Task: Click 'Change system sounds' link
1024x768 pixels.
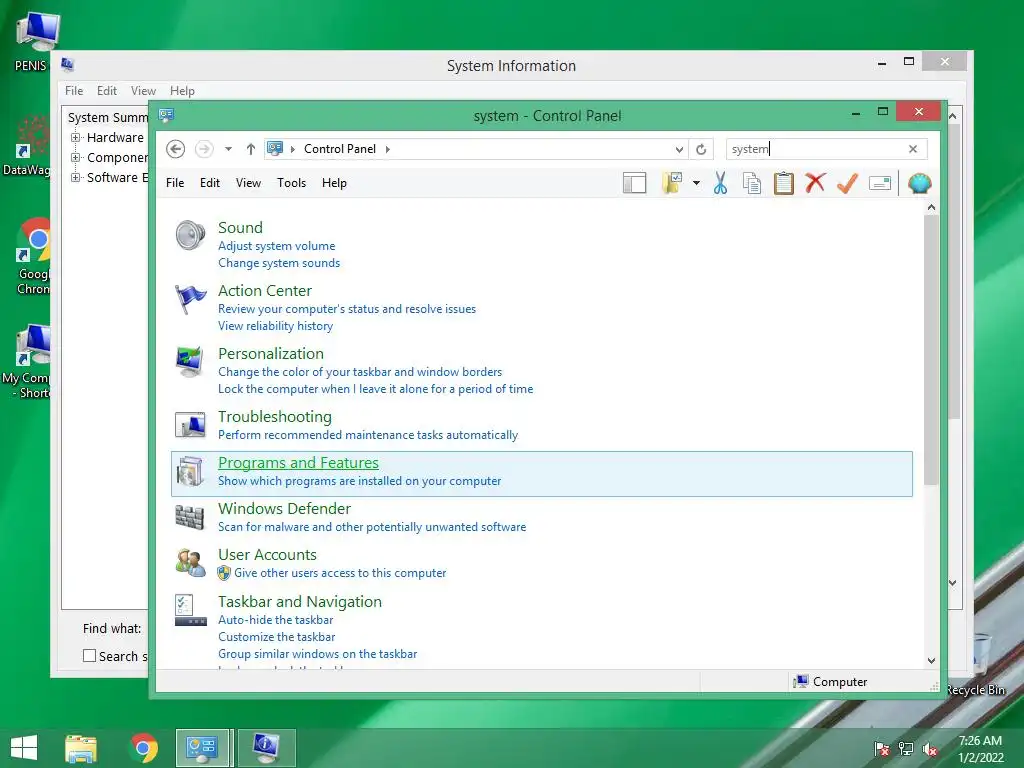Action: (x=279, y=263)
